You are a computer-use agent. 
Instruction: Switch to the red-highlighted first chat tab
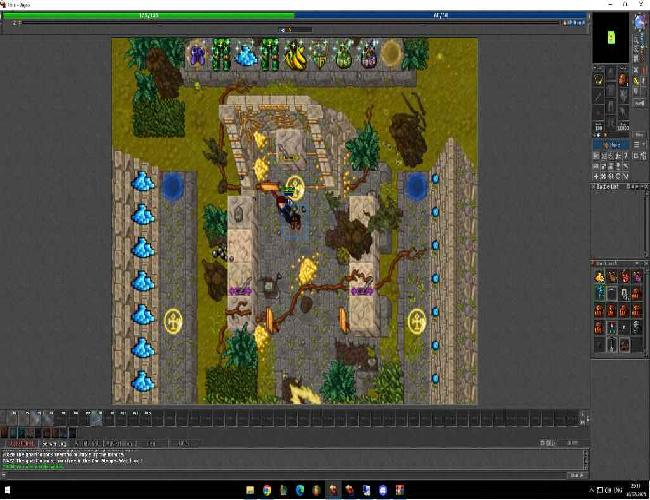(x=22, y=444)
